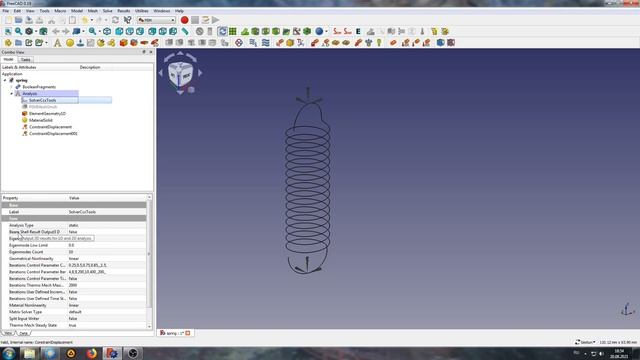Click the gray macro stop square
This screenshot has height=360, width=640.
point(195,20)
